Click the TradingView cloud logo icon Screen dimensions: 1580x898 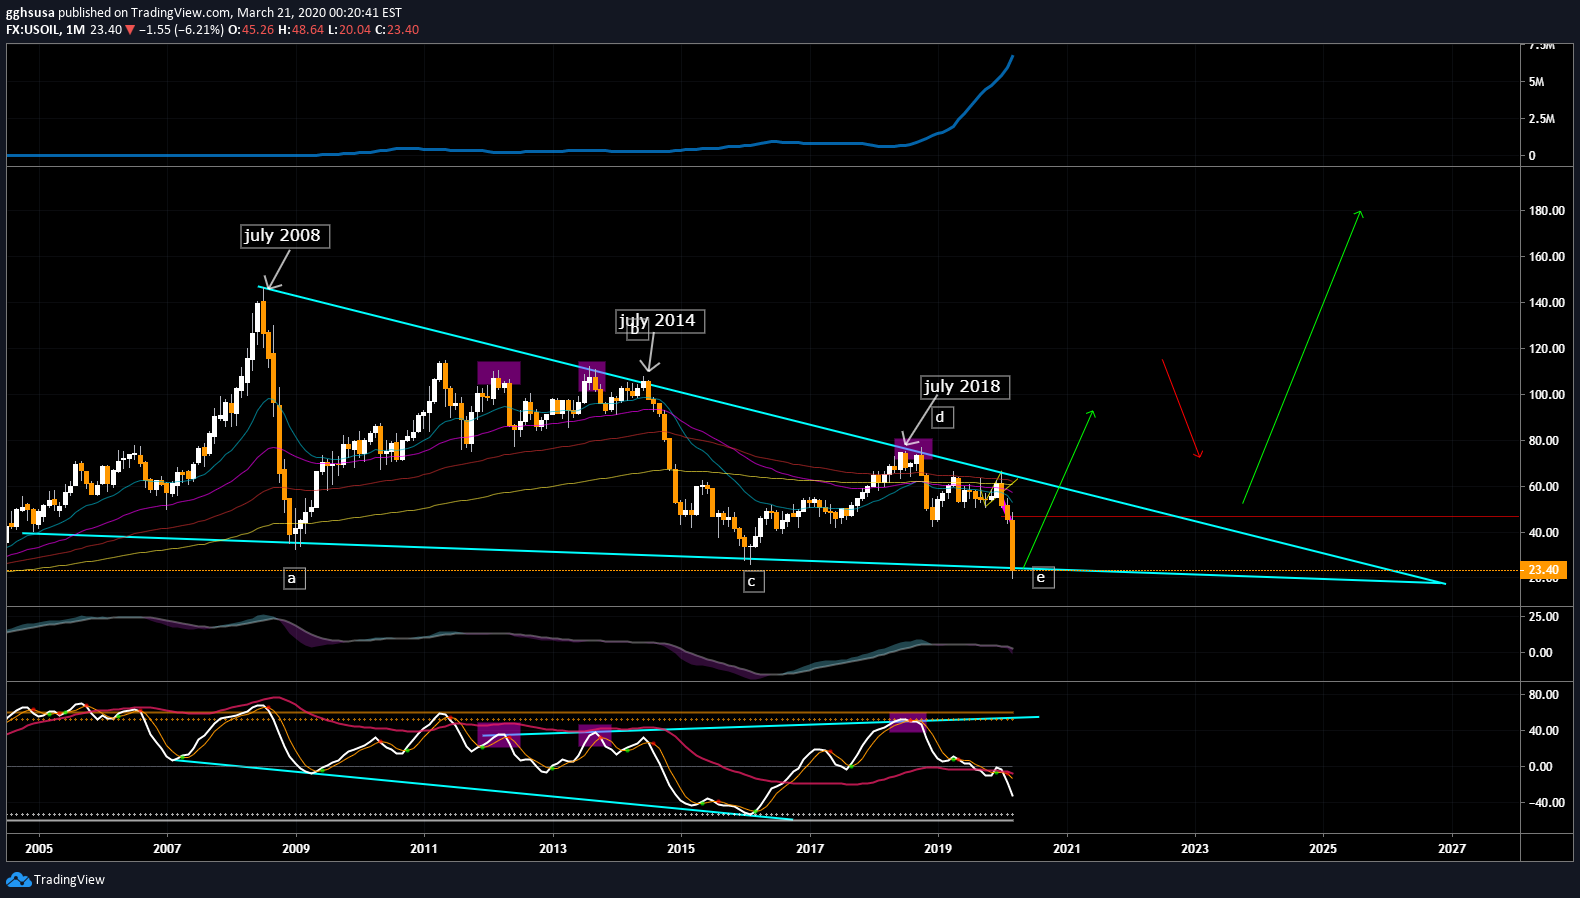(x=18, y=879)
